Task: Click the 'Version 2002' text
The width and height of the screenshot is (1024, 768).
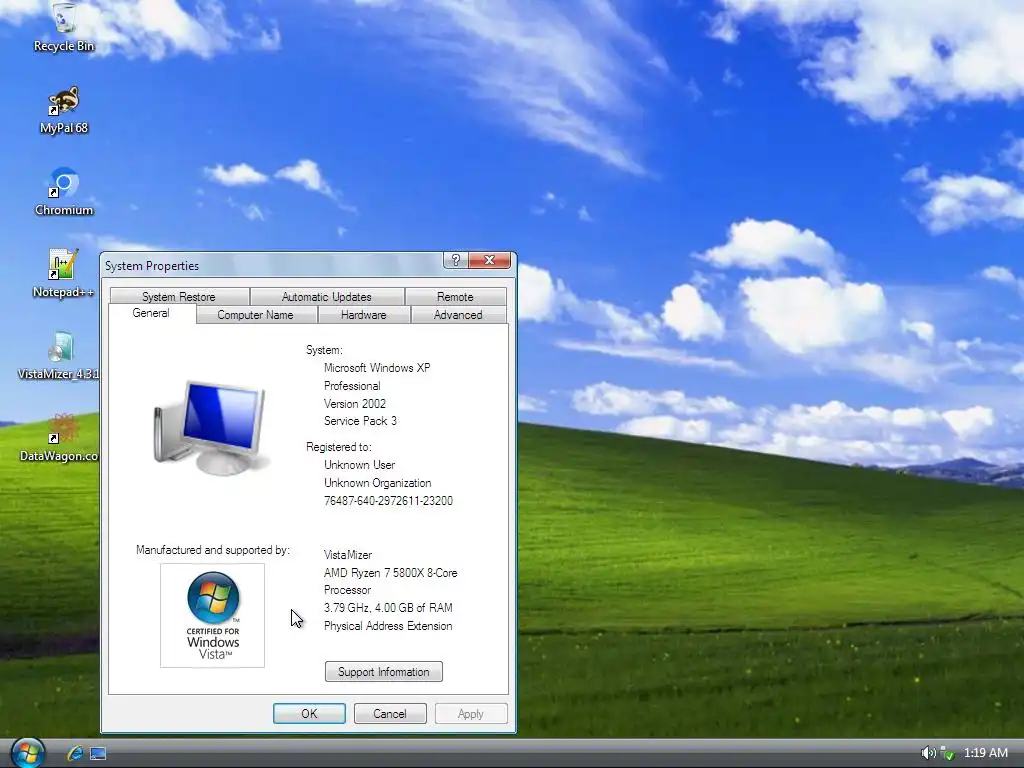Action: [x=355, y=404]
